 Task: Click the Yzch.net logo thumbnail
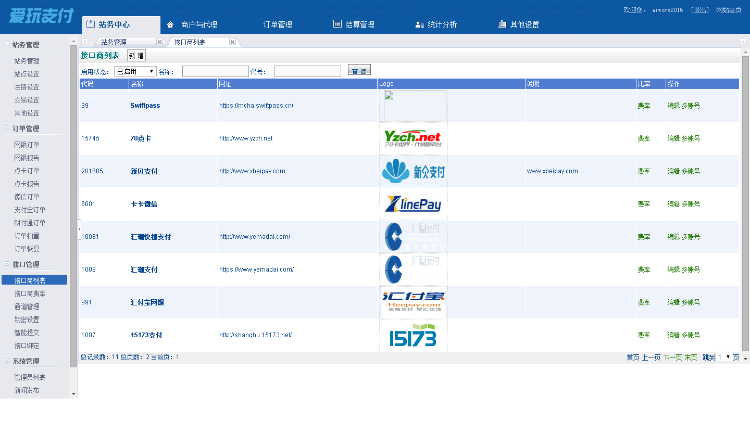click(413, 138)
